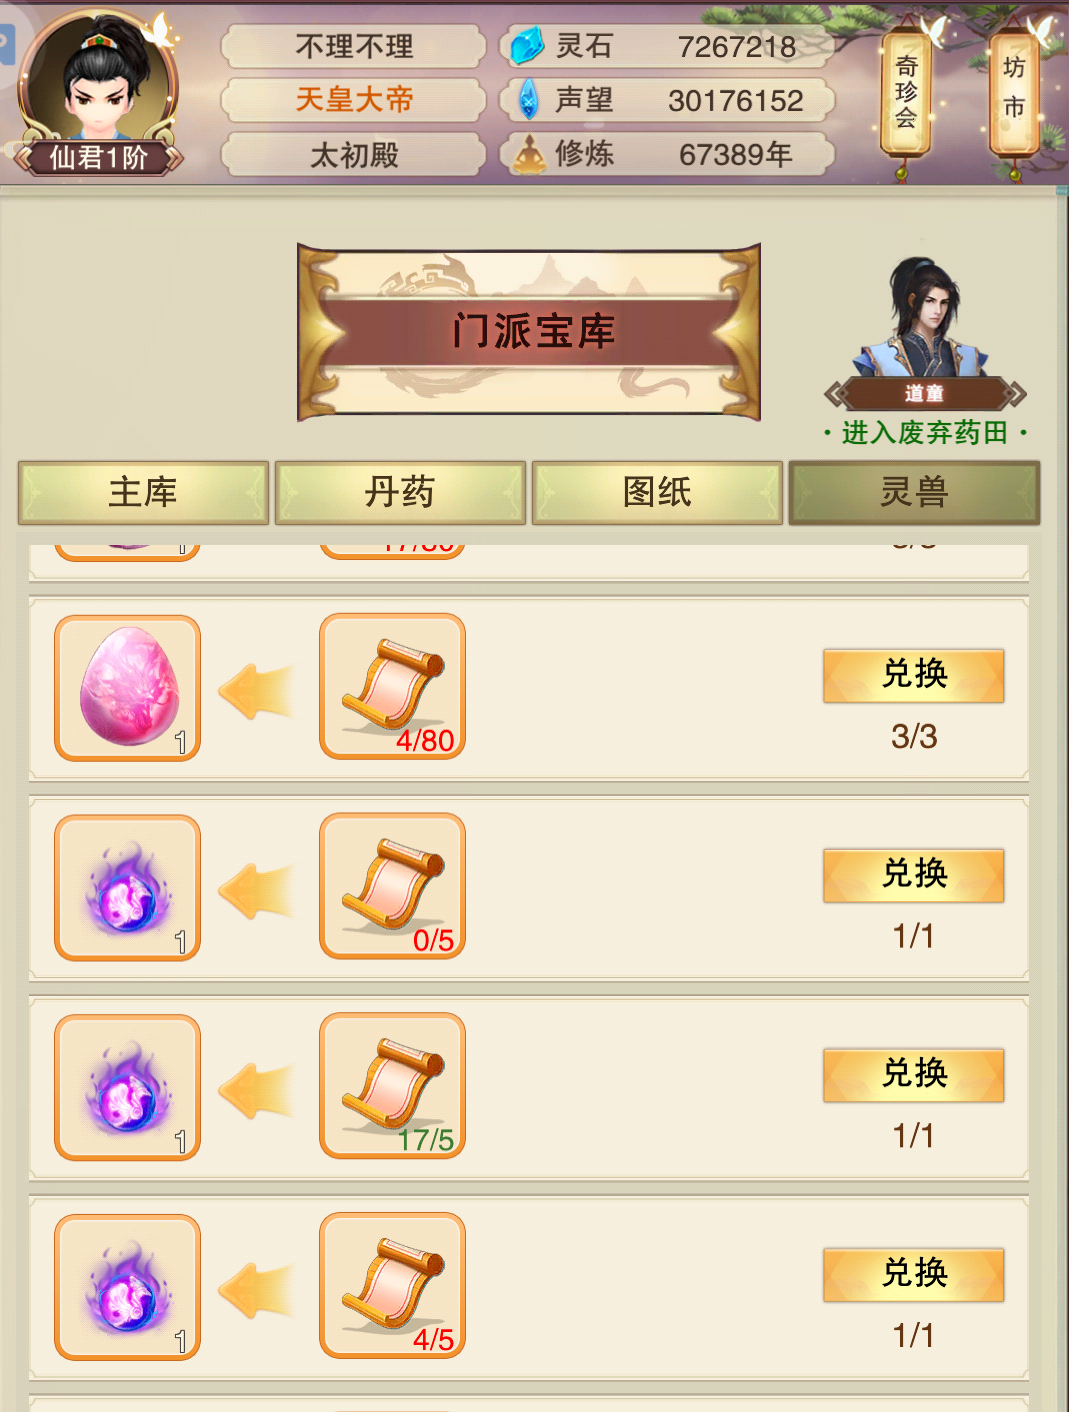The width and height of the screenshot is (1069, 1412).
Task: Click the 声望 crystal icon
Action: click(529, 100)
